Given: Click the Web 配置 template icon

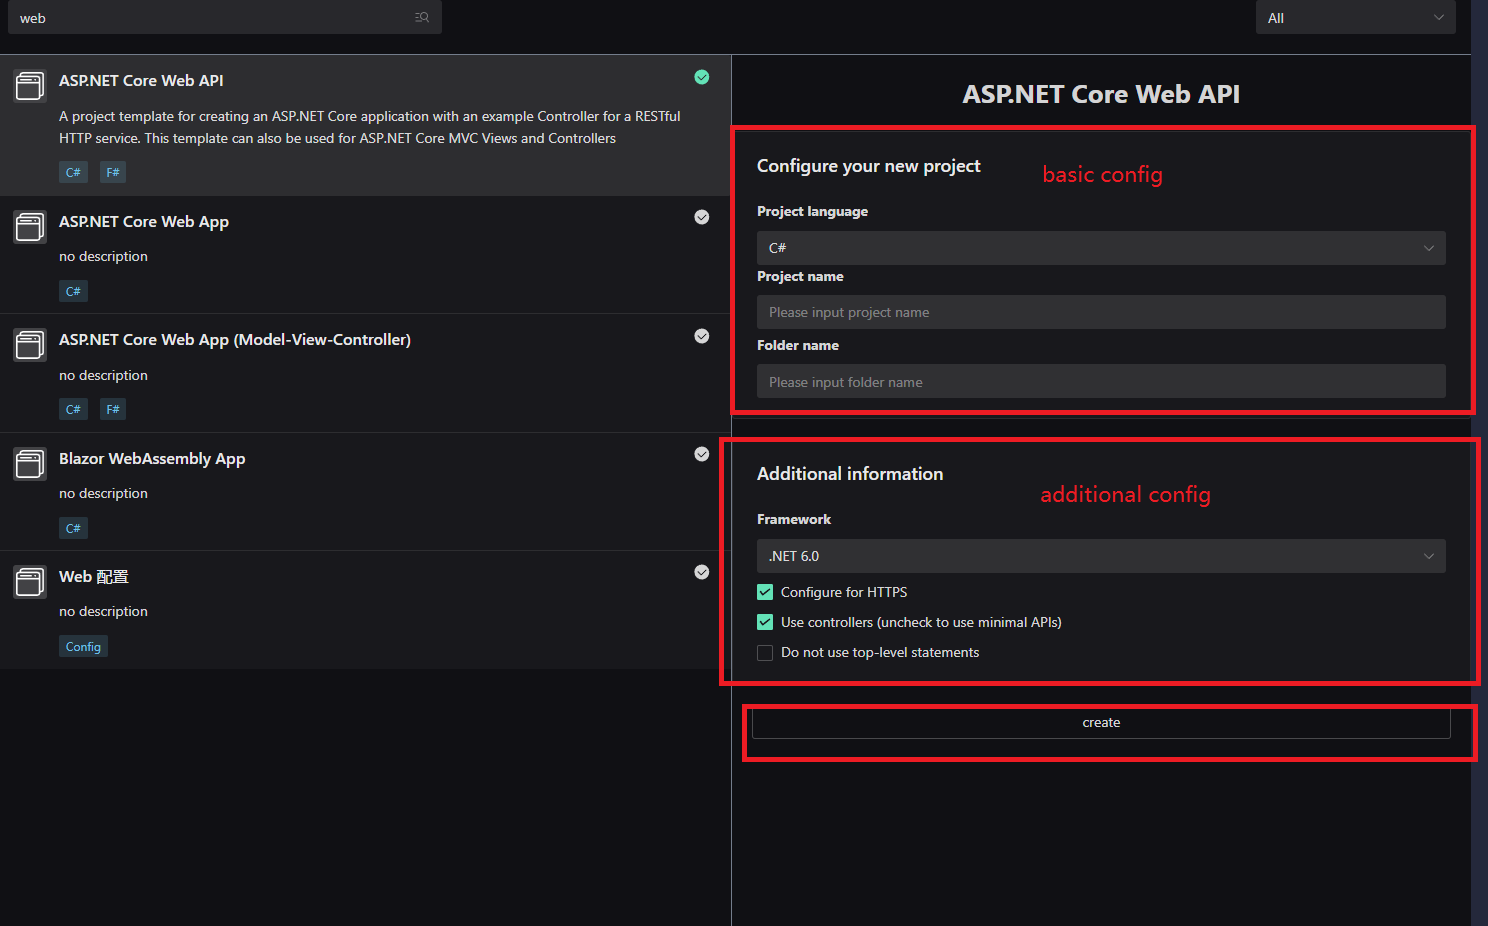Looking at the screenshot, I should [x=29, y=582].
